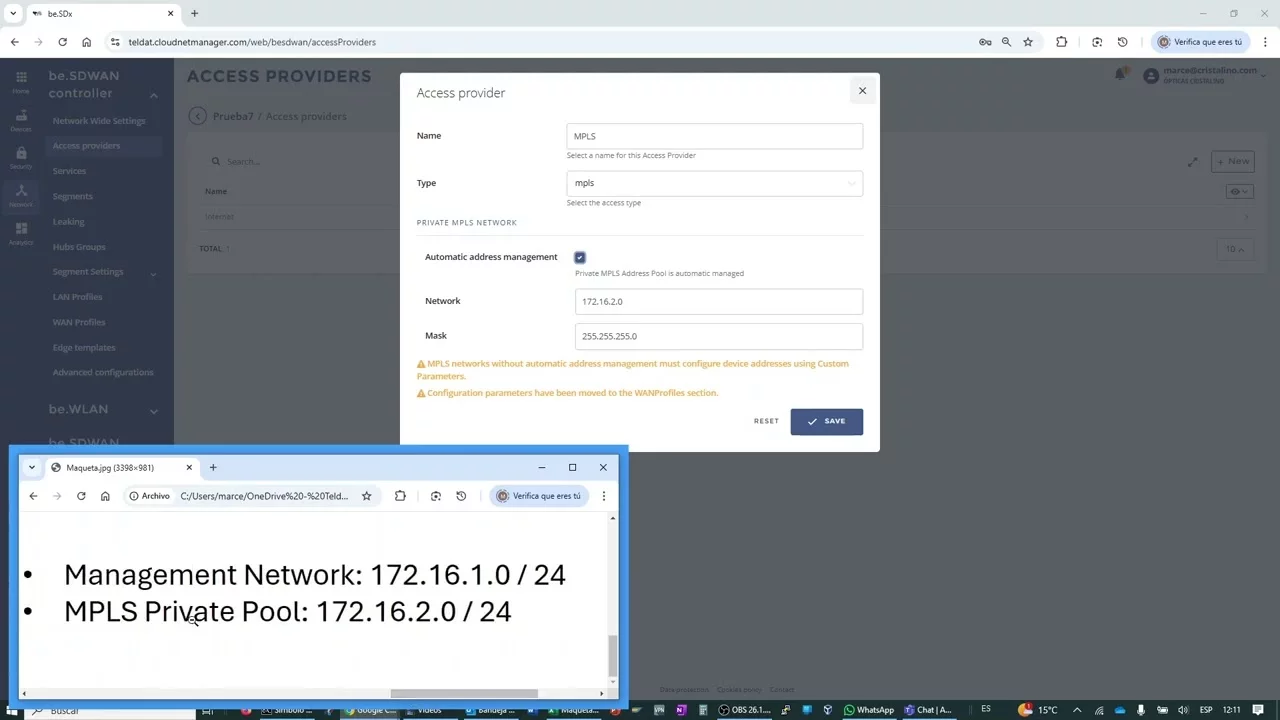Open the column visibility eye toggle
1280x720 pixels.
point(1238,191)
